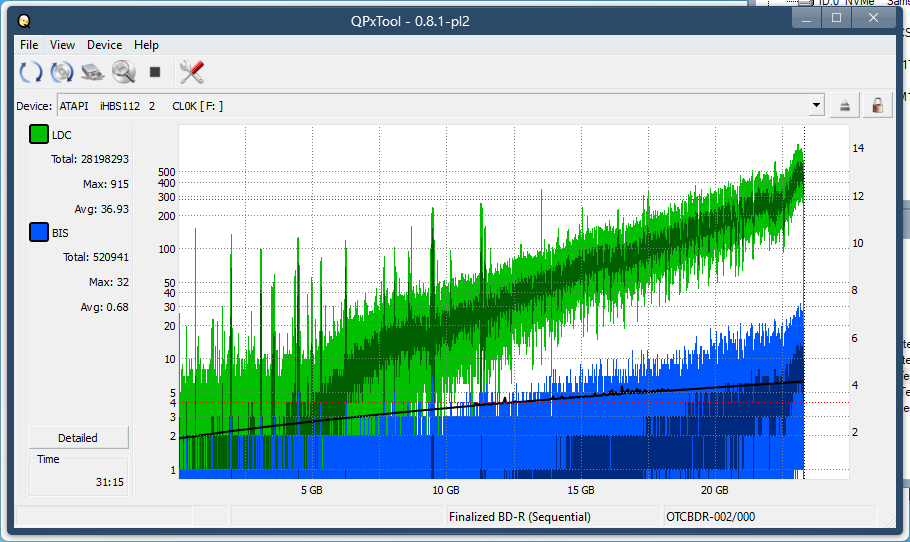
Task: Click the 20 GB axis label
Action: click(714, 490)
